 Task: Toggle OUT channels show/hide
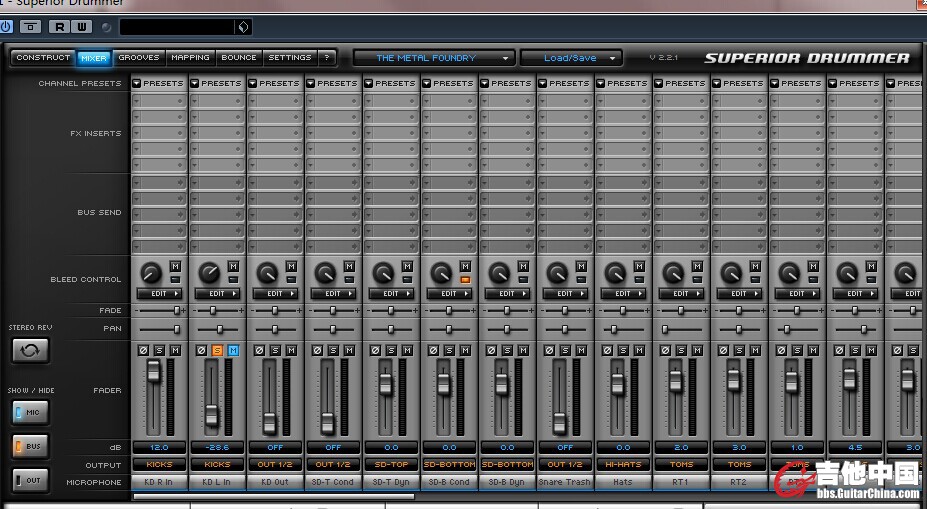click(x=30, y=480)
